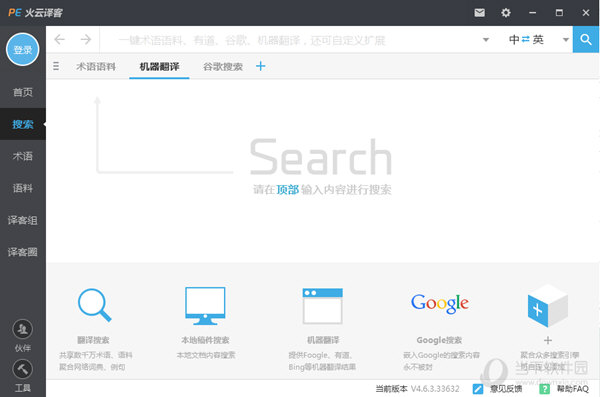Open the language pair dropdown arrow
Image resolution: width=600 pixels, height=397 pixels.
click(x=566, y=40)
